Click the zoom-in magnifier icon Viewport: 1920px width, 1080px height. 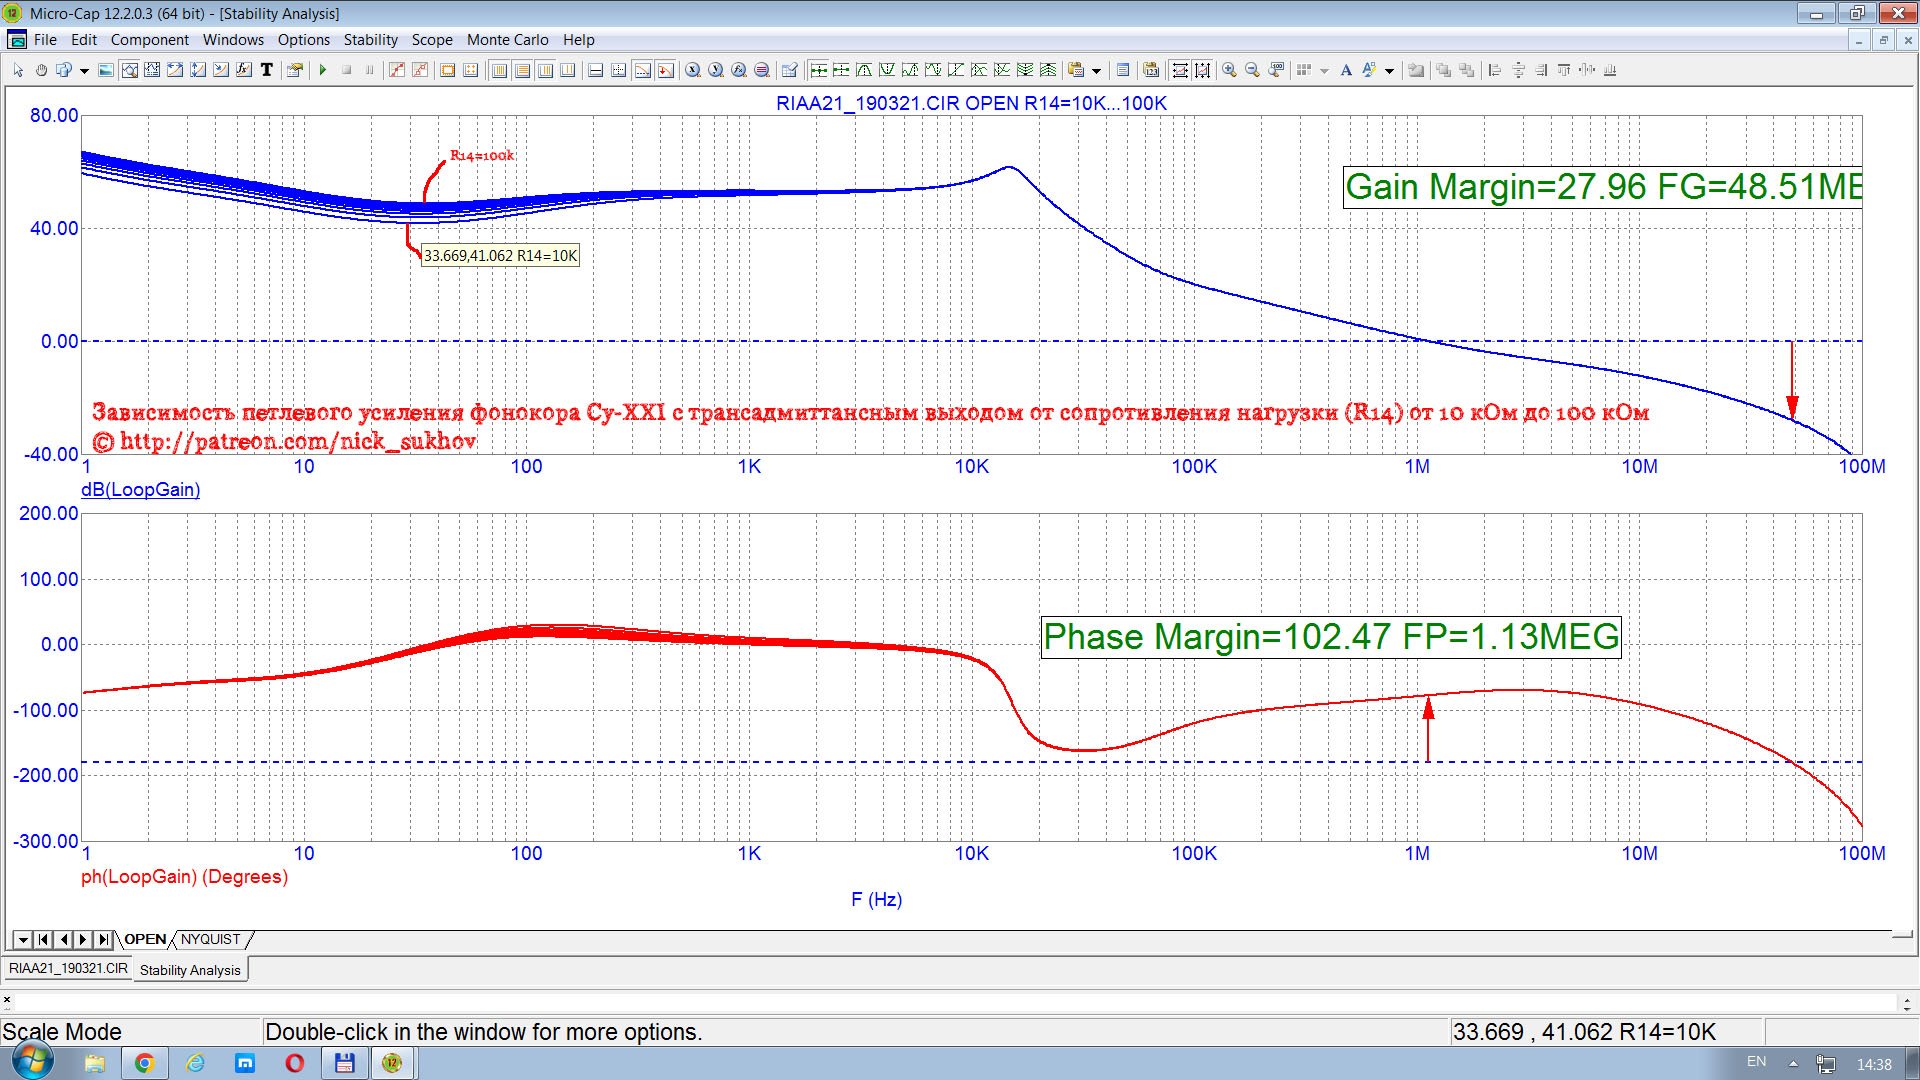(1229, 70)
